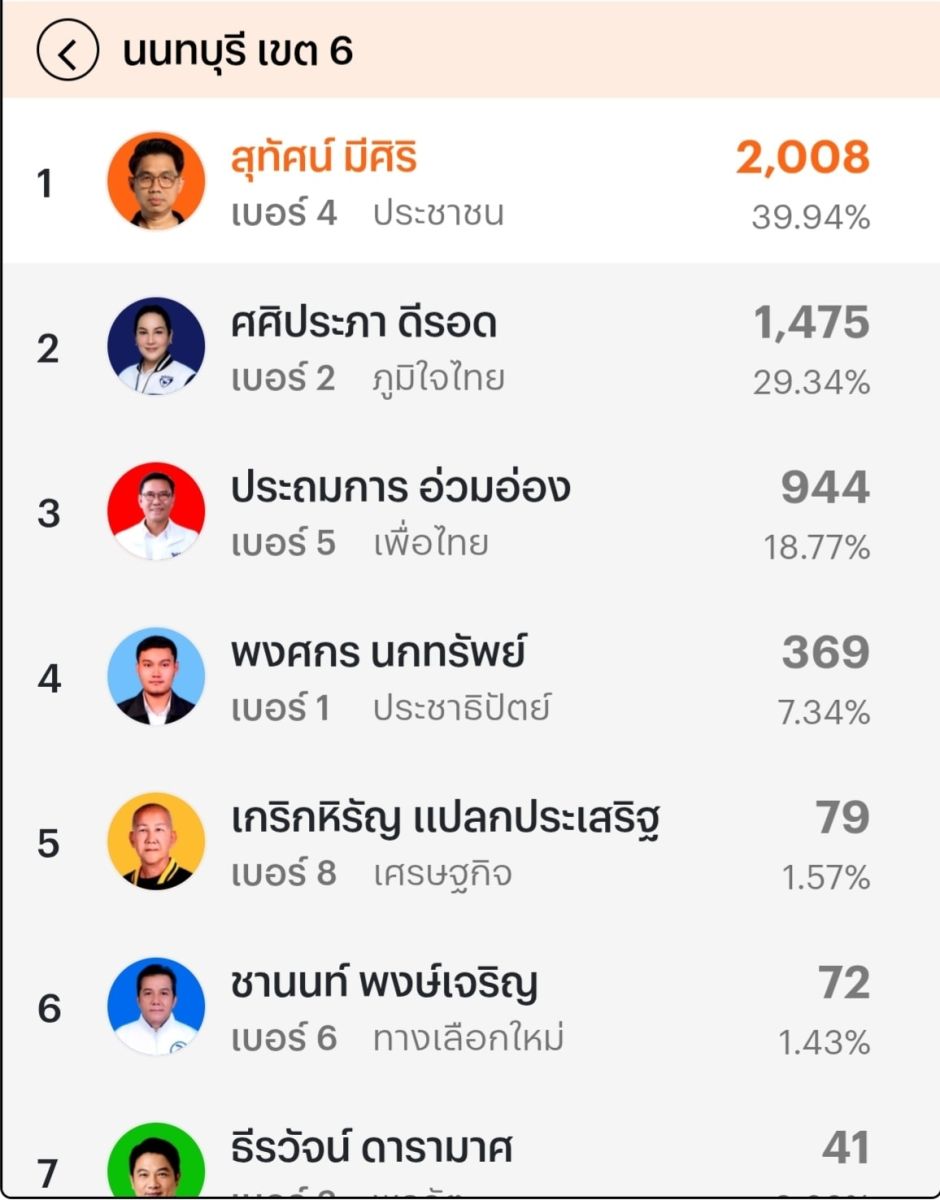Viewport: 940px width, 1200px height.
Task: Open สุทัศน์ มีศิริ candidate photo
Action: click(x=156, y=181)
